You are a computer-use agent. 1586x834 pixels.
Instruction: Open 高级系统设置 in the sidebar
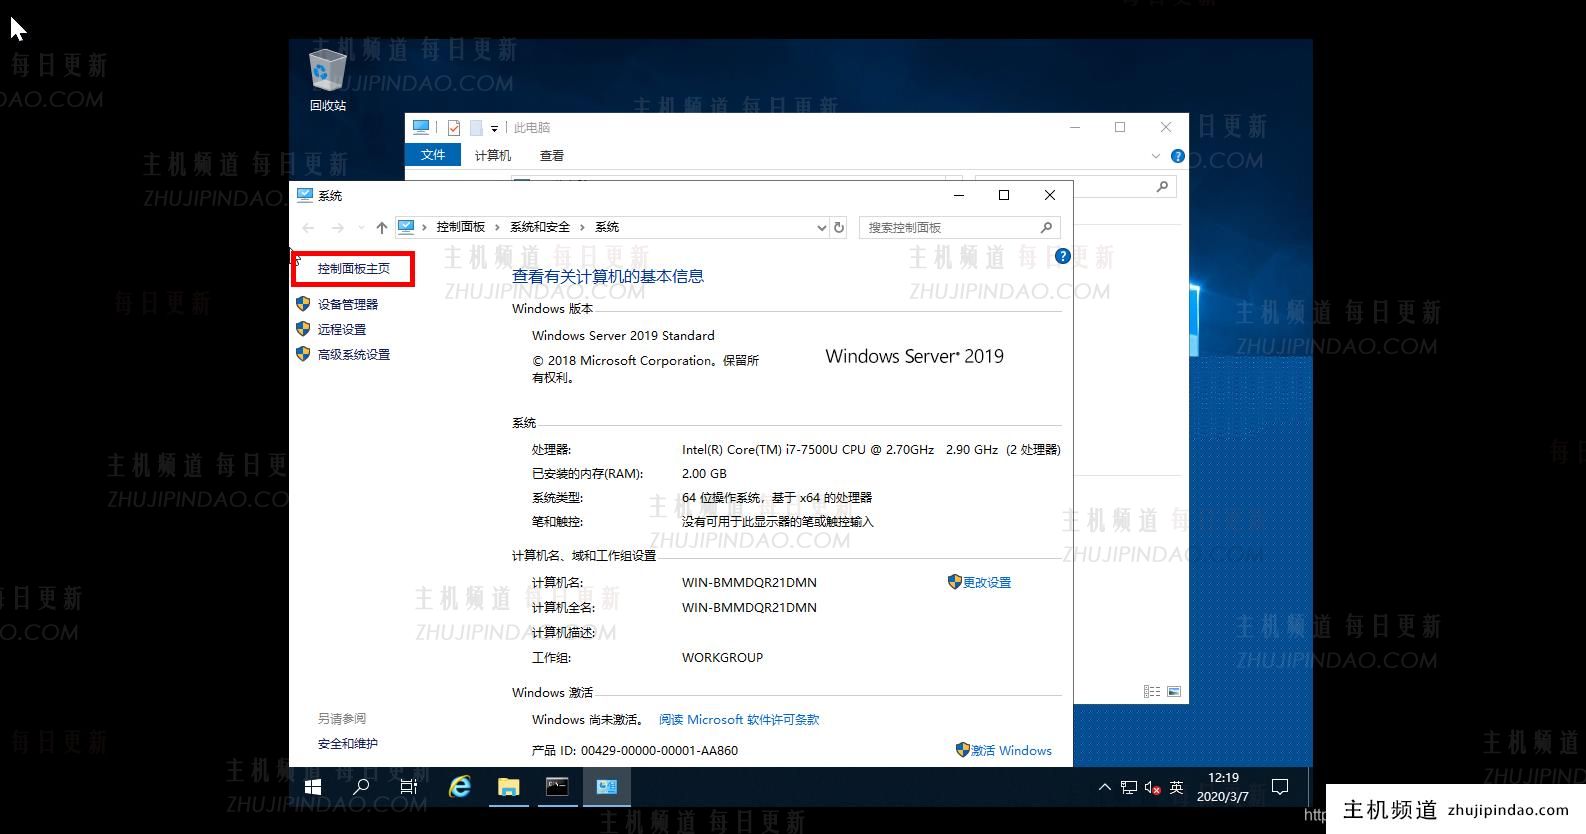(354, 354)
